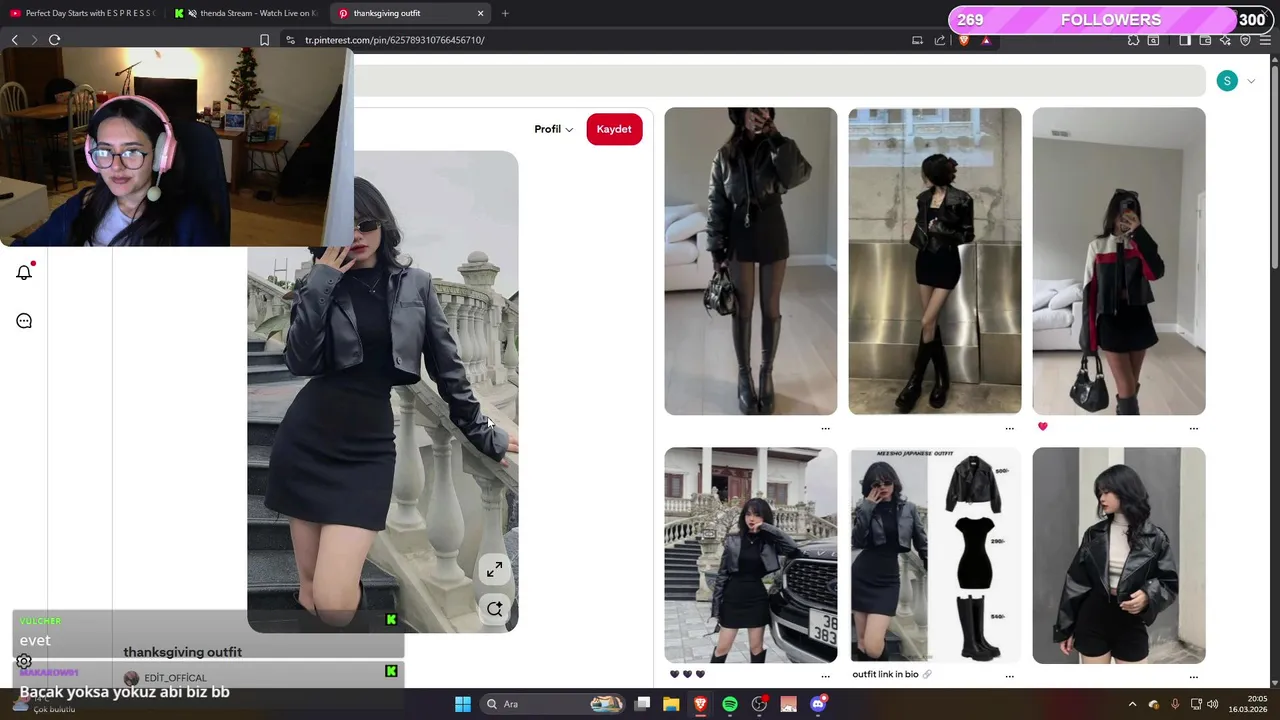Viewport: 1280px width, 720px height.
Task: Click the taskbar Ara search box
Action: tap(553, 704)
